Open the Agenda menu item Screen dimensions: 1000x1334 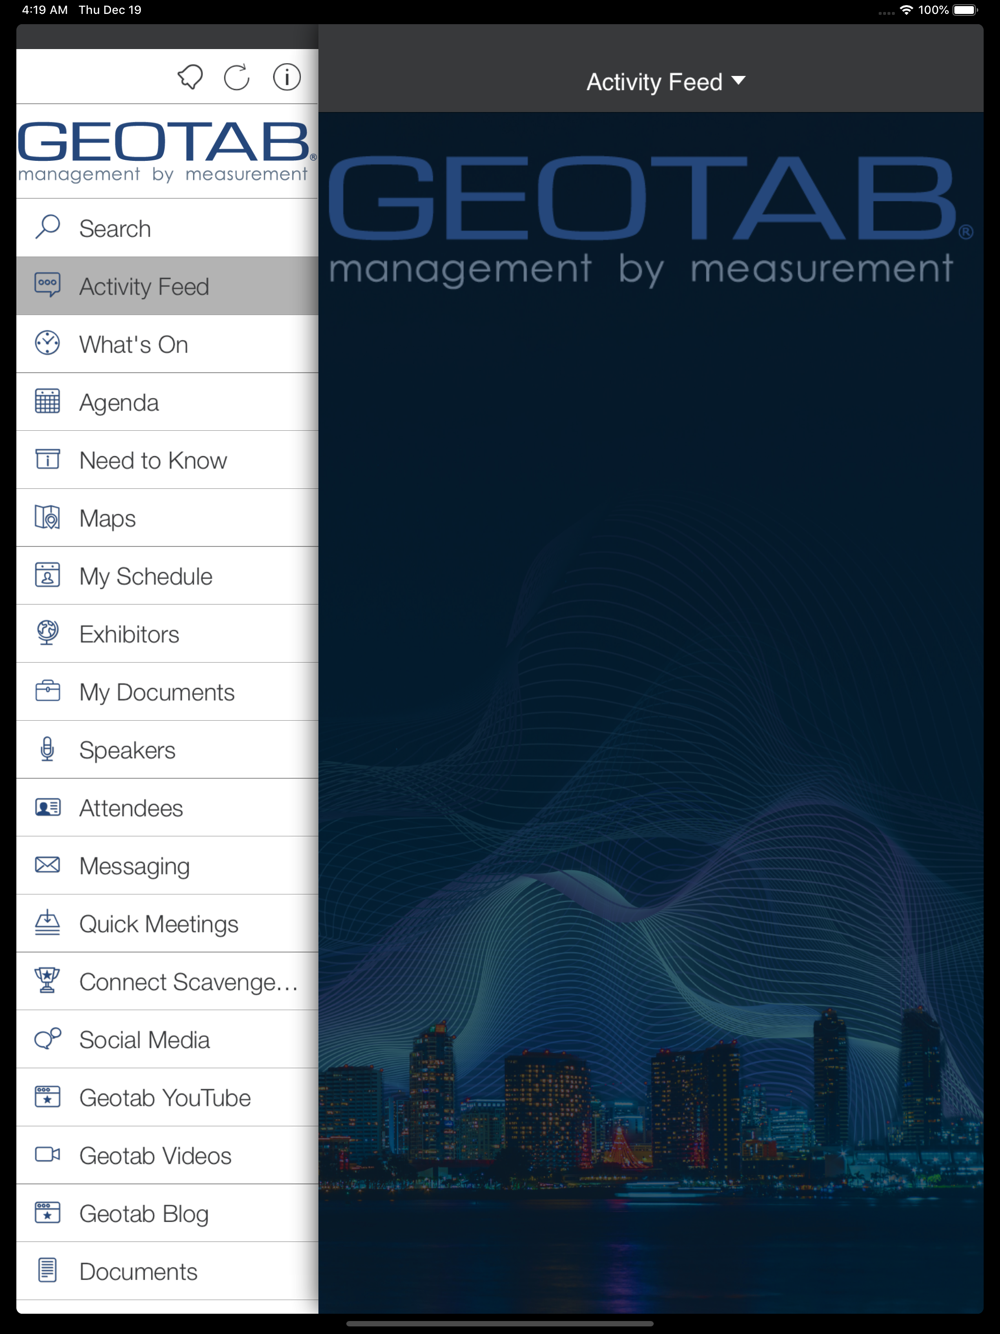coord(167,402)
